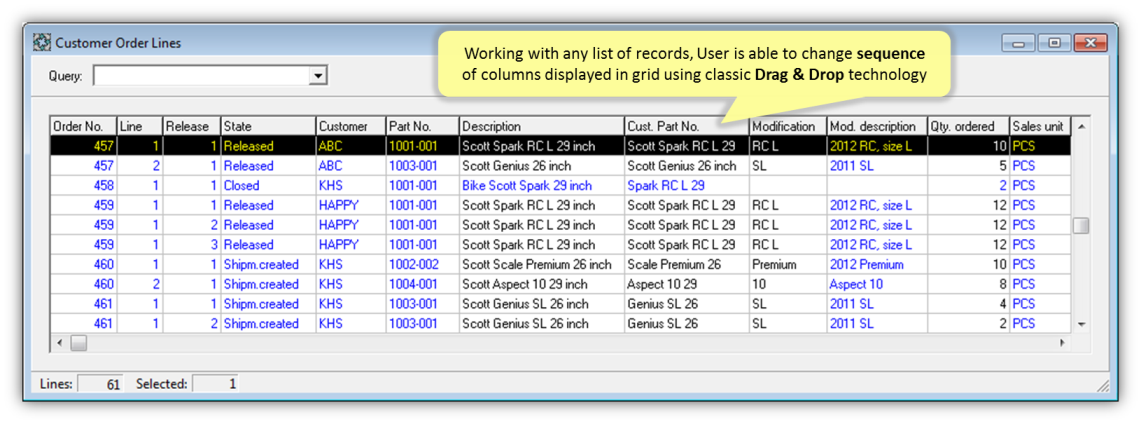Minimize the Customer Order Lines window
The height and width of the screenshot is (424, 1141).
1021,43
